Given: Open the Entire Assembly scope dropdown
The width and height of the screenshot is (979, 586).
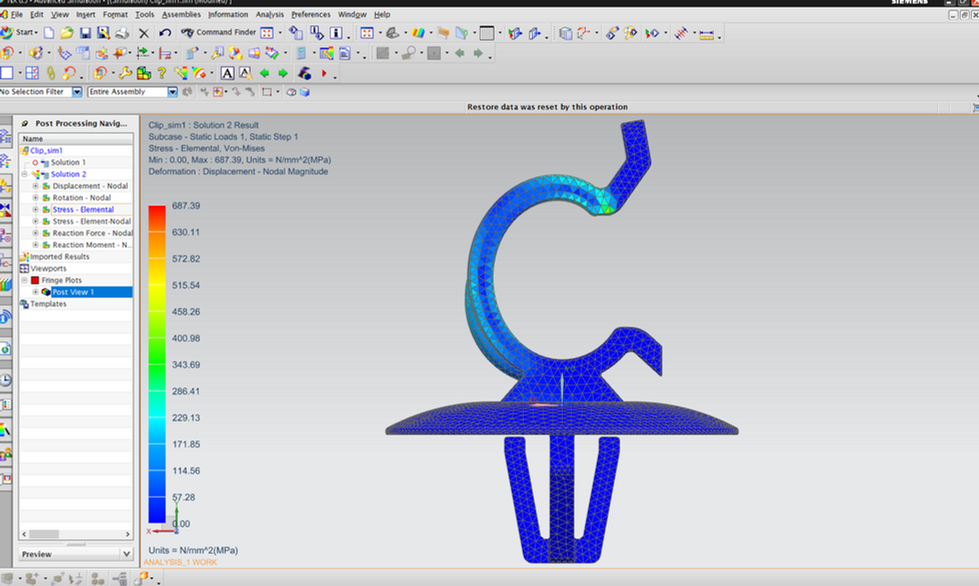Looking at the screenshot, I should pyautogui.click(x=172, y=92).
